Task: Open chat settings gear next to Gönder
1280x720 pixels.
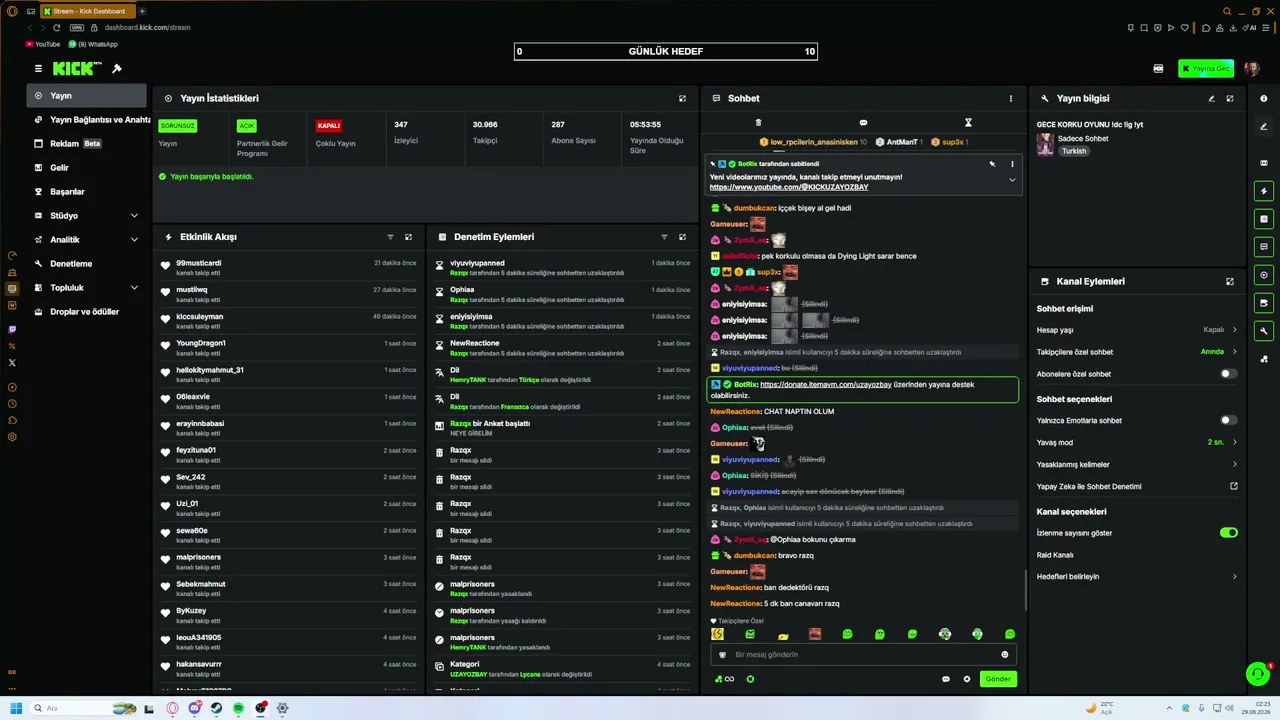Action: coord(967,679)
